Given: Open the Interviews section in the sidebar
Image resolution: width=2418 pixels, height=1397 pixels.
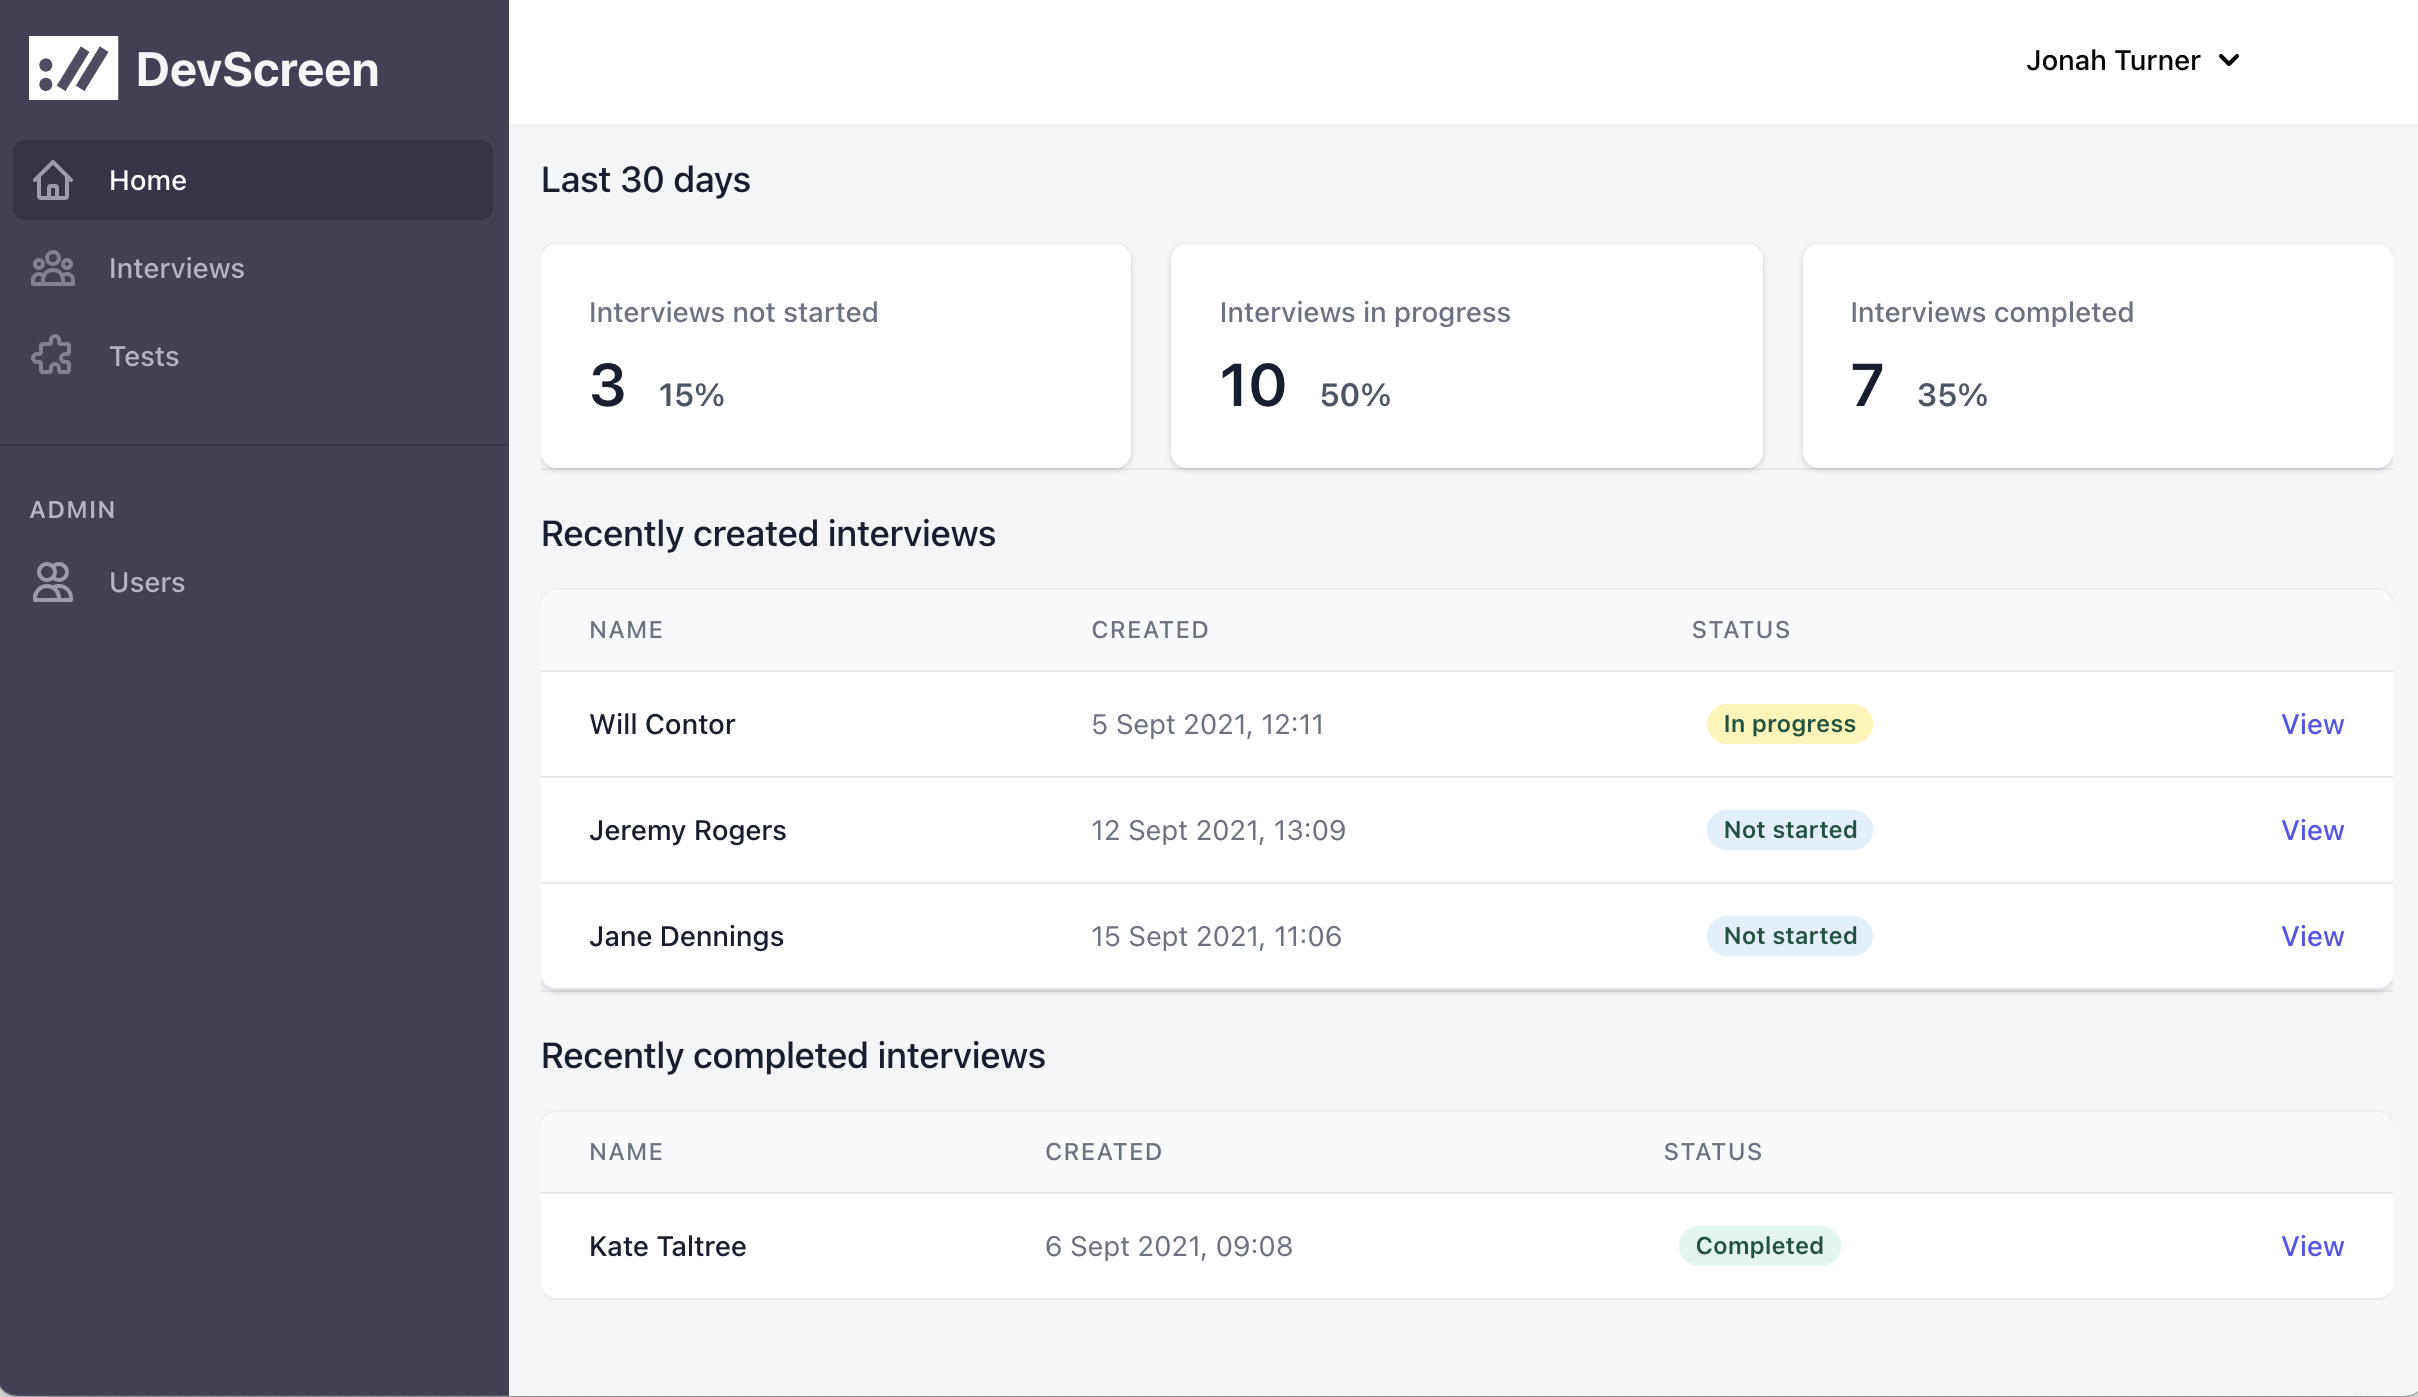Looking at the screenshot, I should (176, 268).
